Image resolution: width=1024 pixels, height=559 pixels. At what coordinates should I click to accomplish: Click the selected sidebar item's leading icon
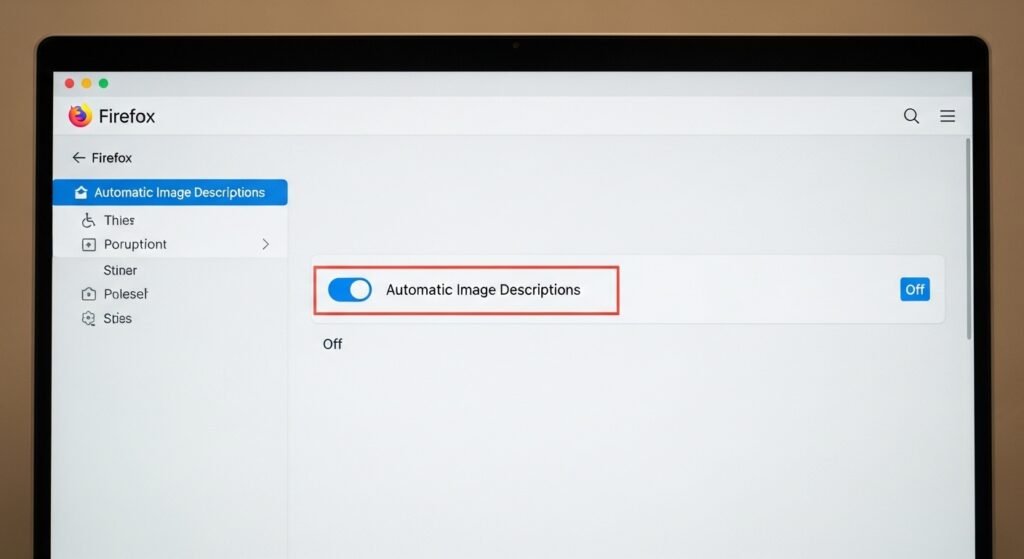pyautogui.click(x=81, y=193)
